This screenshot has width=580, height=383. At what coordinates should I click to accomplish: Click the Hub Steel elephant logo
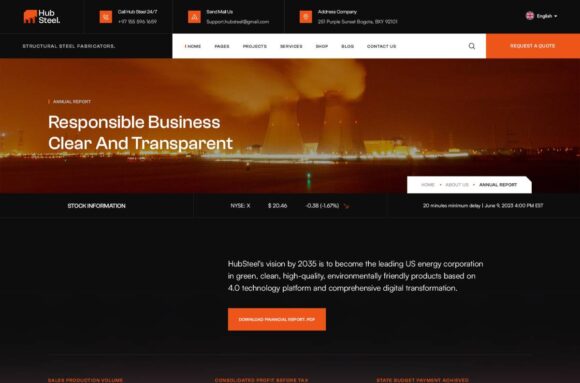tap(41, 17)
